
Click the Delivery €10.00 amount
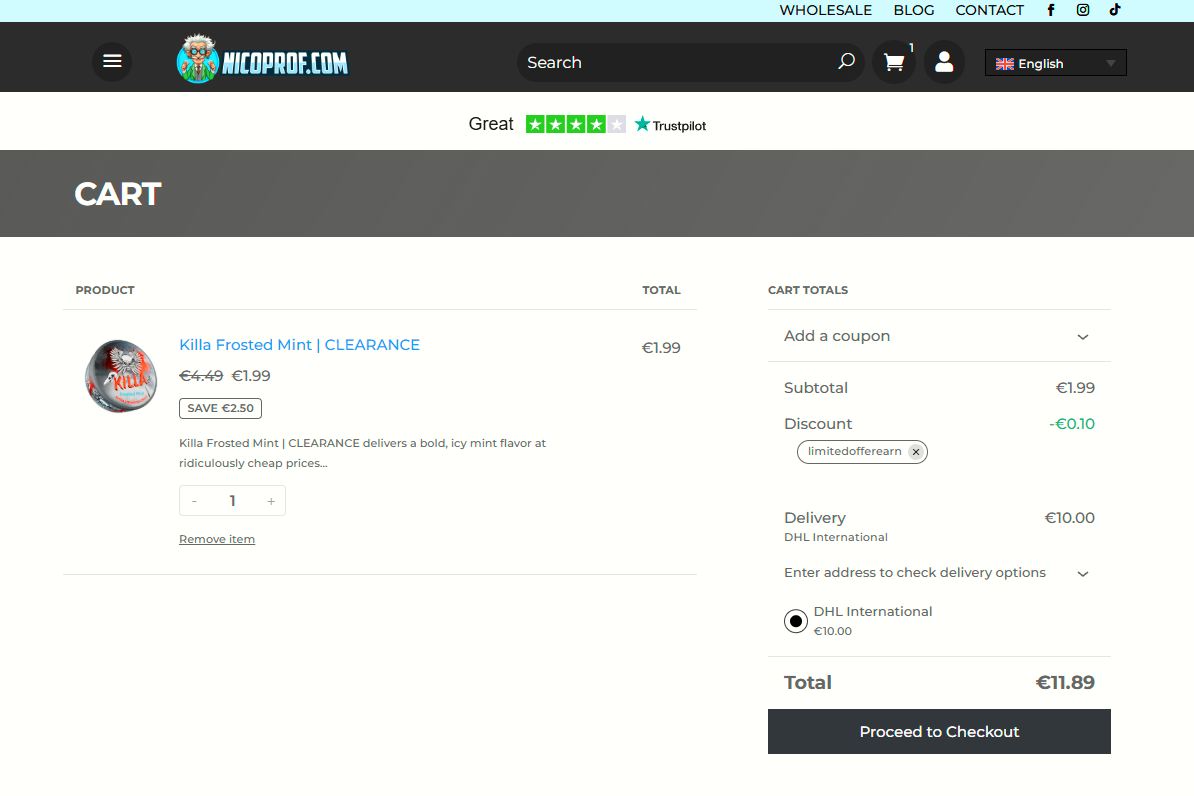point(1069,518)
